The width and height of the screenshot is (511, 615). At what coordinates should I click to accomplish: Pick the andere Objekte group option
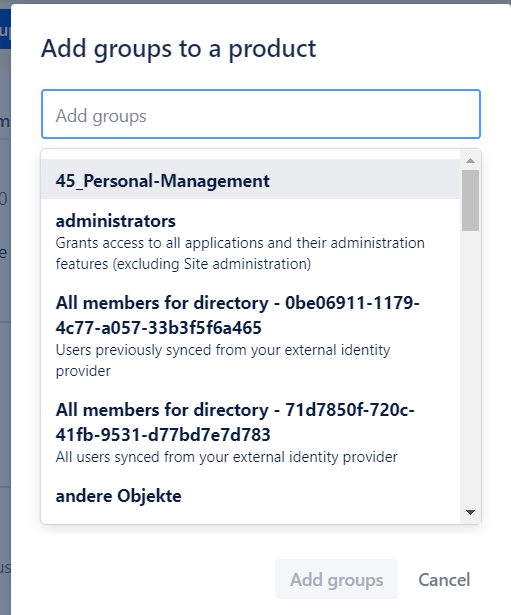point(251,496)
